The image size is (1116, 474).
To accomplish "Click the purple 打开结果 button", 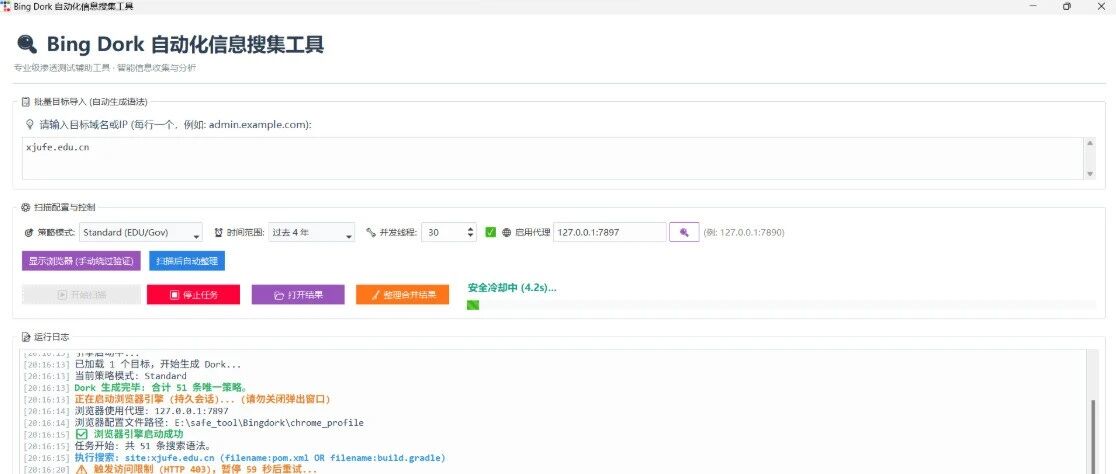I will tap(298, 295).
